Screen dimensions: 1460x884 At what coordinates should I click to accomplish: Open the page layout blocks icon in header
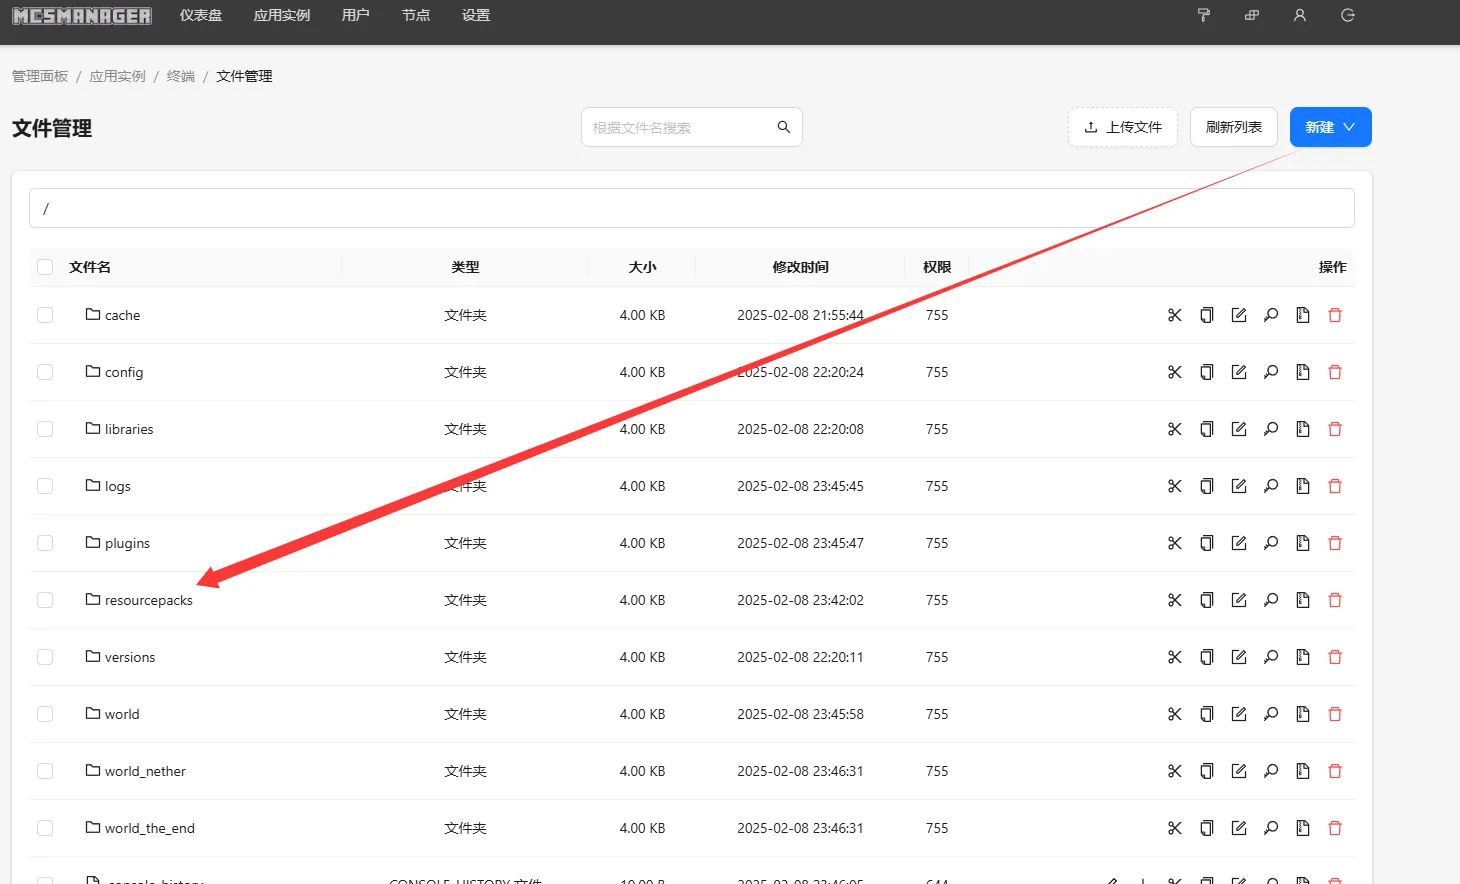click(1252, 15)
